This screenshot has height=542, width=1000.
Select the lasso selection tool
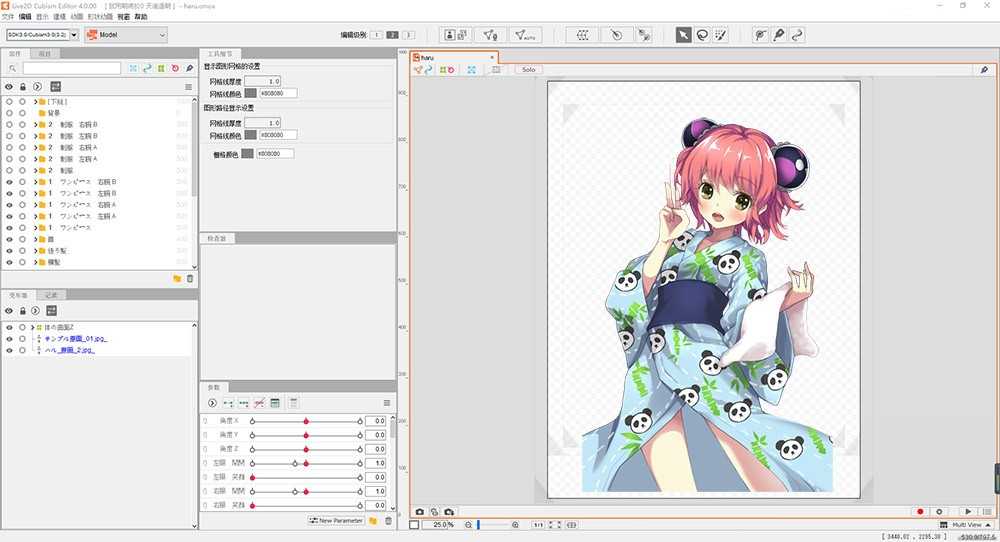[x=702, y=35]
